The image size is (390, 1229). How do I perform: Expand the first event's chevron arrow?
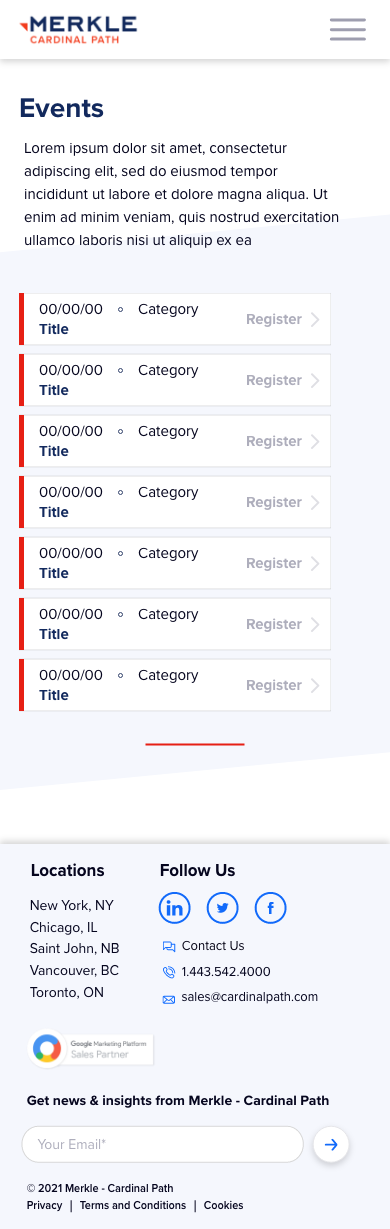[315, 320]
